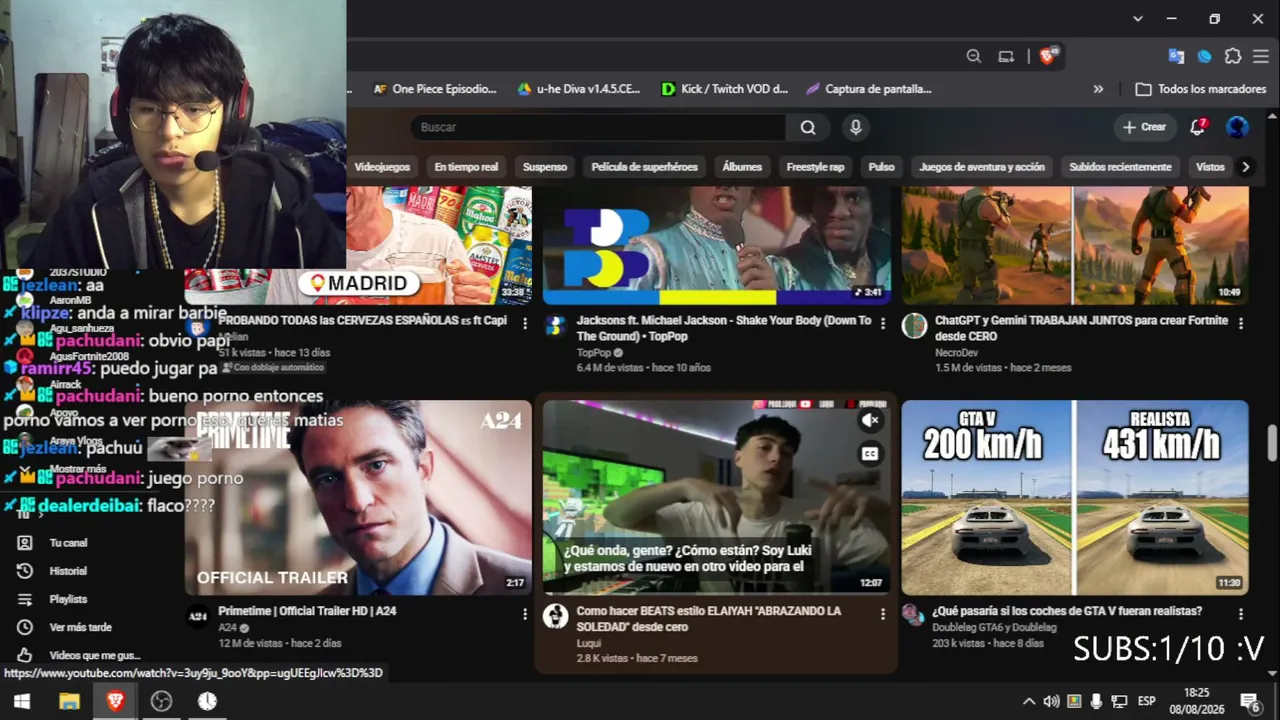Image resolution: width=1280 pixels, height=720 pixels.
Task: Open the Luqui channel avatar
Action: [555, 616]
